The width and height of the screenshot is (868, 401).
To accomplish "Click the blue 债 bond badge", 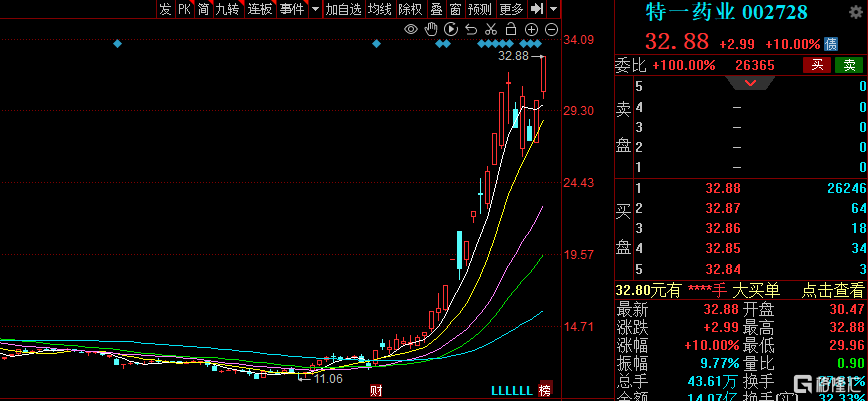I will coord(831,45).
